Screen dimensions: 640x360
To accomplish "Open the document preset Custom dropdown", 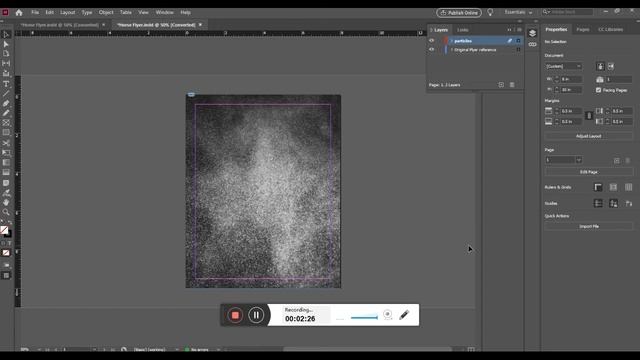I will coord(564,66).
